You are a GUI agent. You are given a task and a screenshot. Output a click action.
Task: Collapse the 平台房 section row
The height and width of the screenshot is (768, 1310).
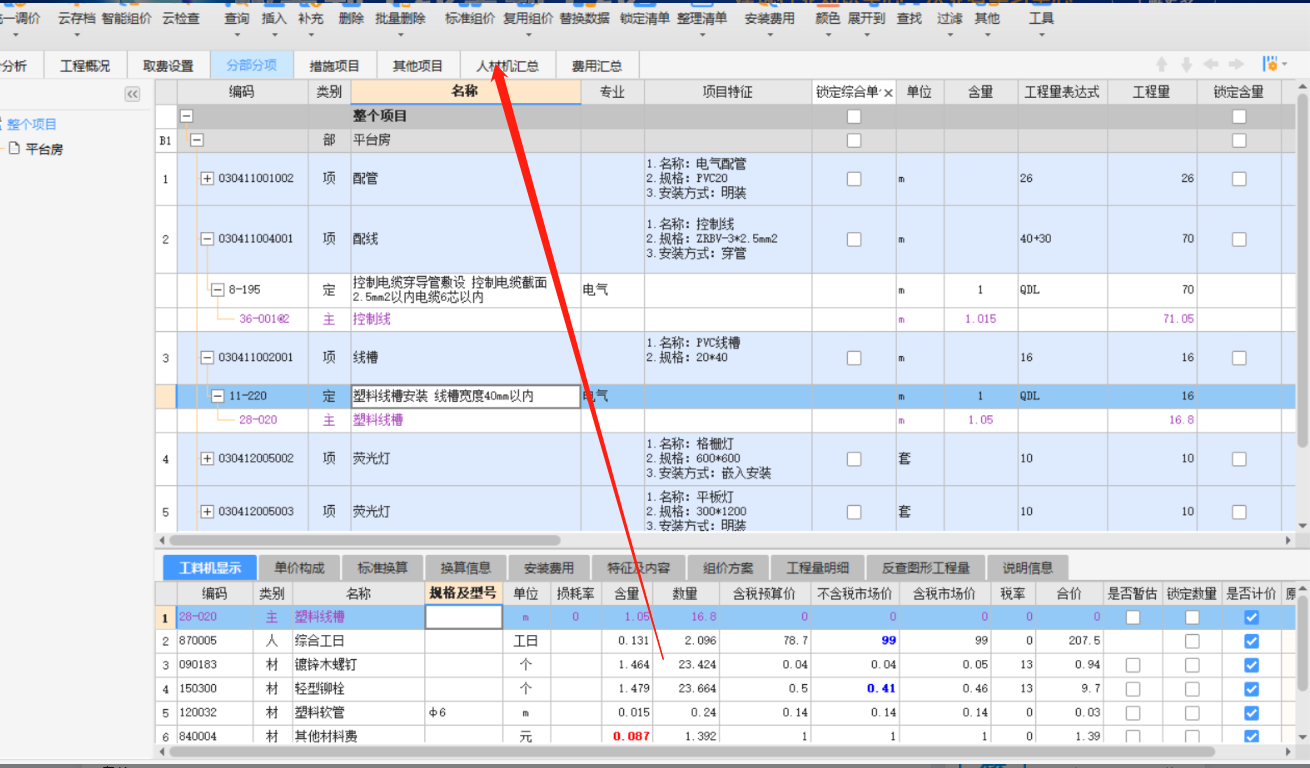click(196, 141)
